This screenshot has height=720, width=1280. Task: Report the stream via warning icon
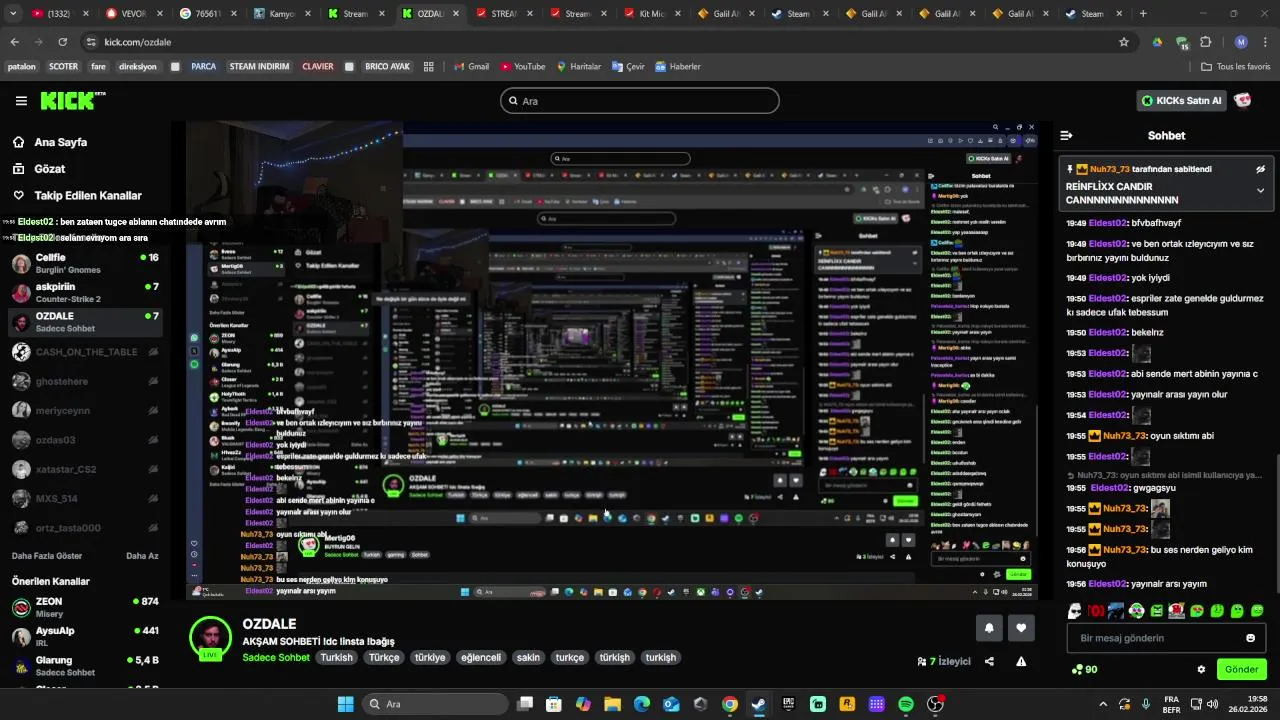coord(1021,661)
